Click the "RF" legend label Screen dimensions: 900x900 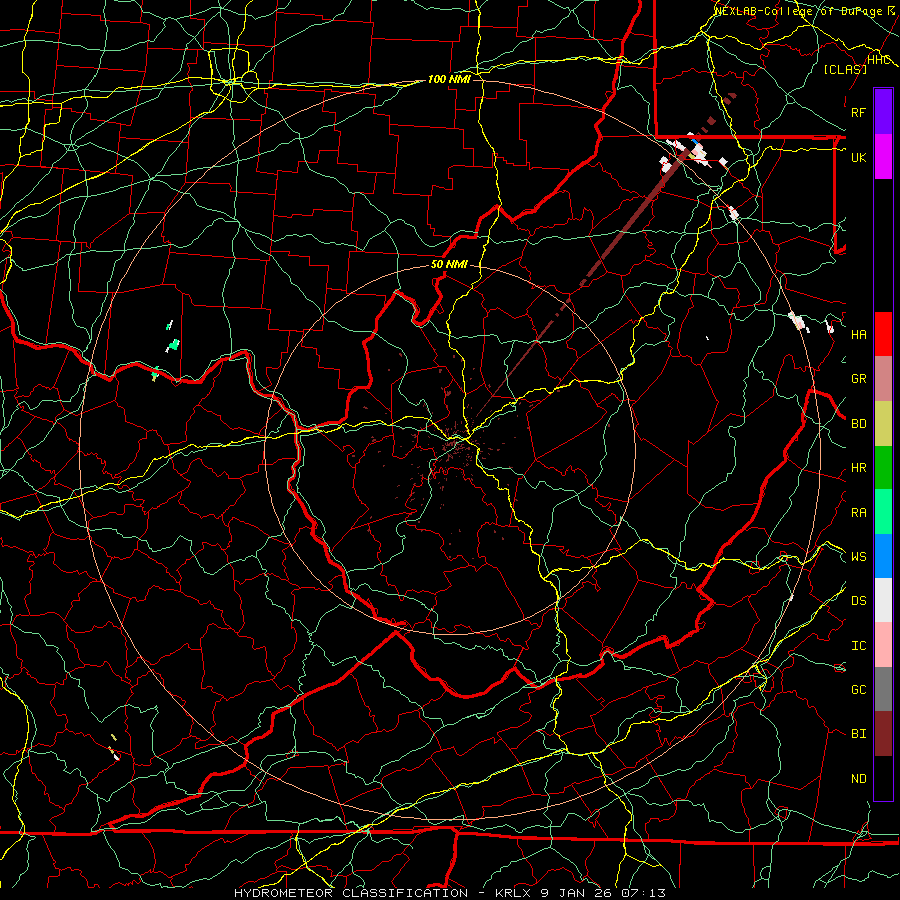[x=858, y=112]
